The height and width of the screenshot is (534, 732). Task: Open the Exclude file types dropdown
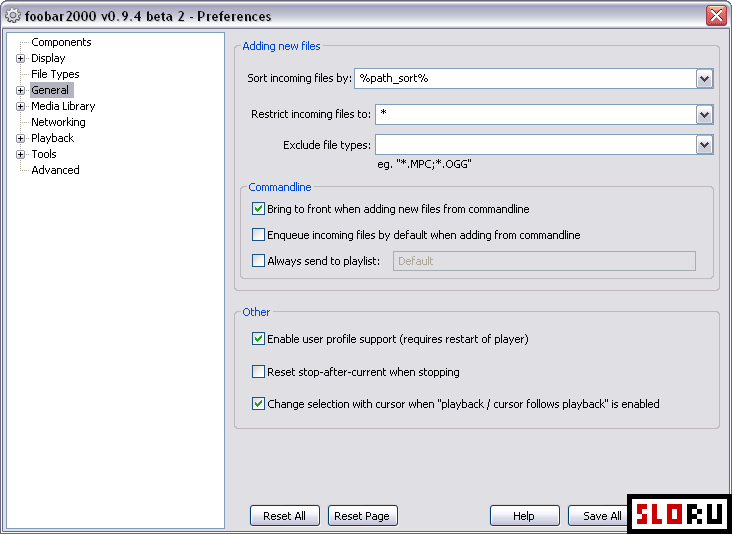pyautogui.click(x=704, y=145)
